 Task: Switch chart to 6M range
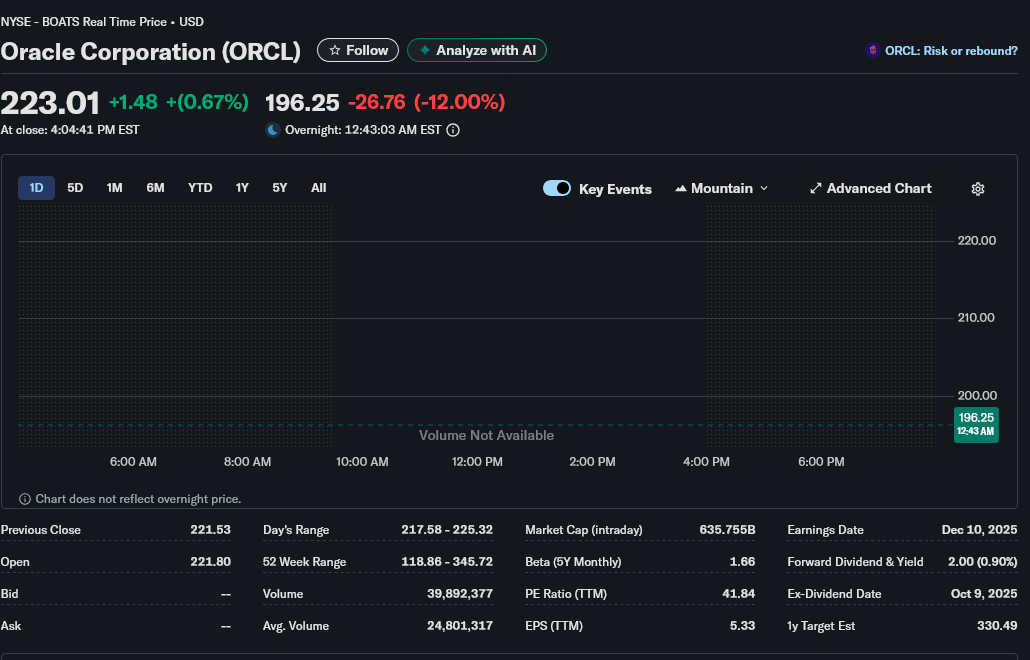click(x=155, y=188)
